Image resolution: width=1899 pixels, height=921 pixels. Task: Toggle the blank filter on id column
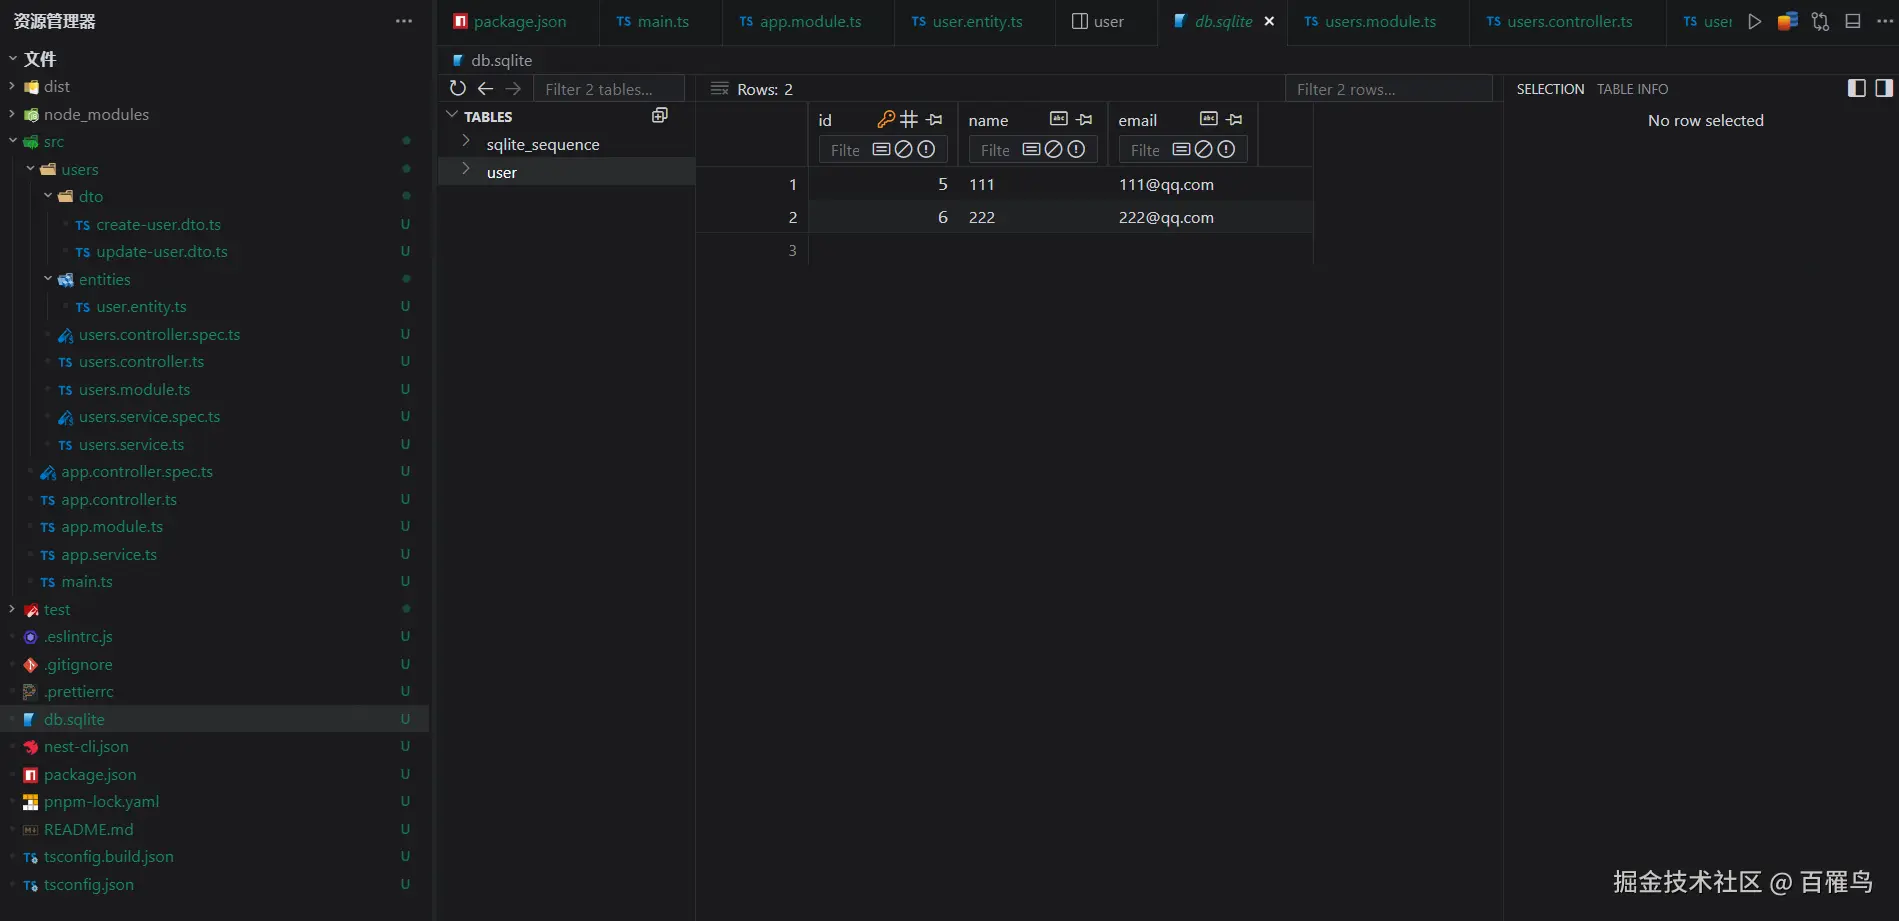[x=881, y=149]
